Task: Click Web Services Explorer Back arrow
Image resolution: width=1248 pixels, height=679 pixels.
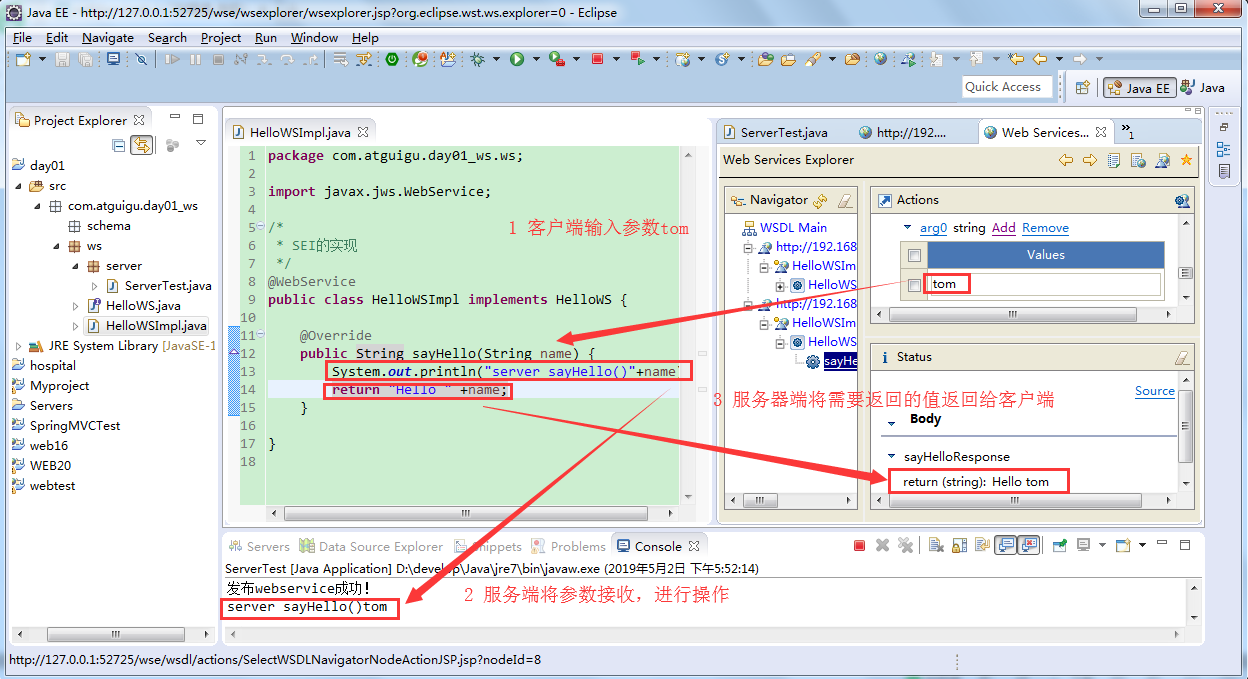Action: click(1066, 160)
